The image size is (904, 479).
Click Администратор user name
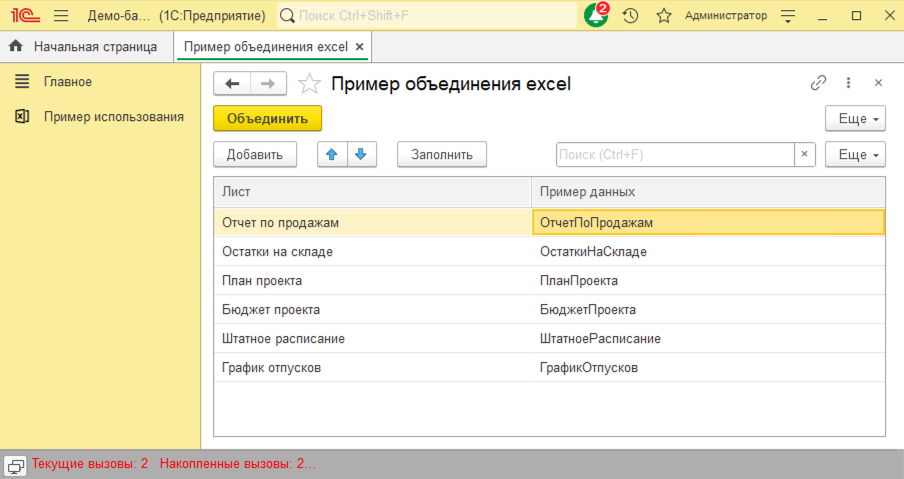point(726,16)
